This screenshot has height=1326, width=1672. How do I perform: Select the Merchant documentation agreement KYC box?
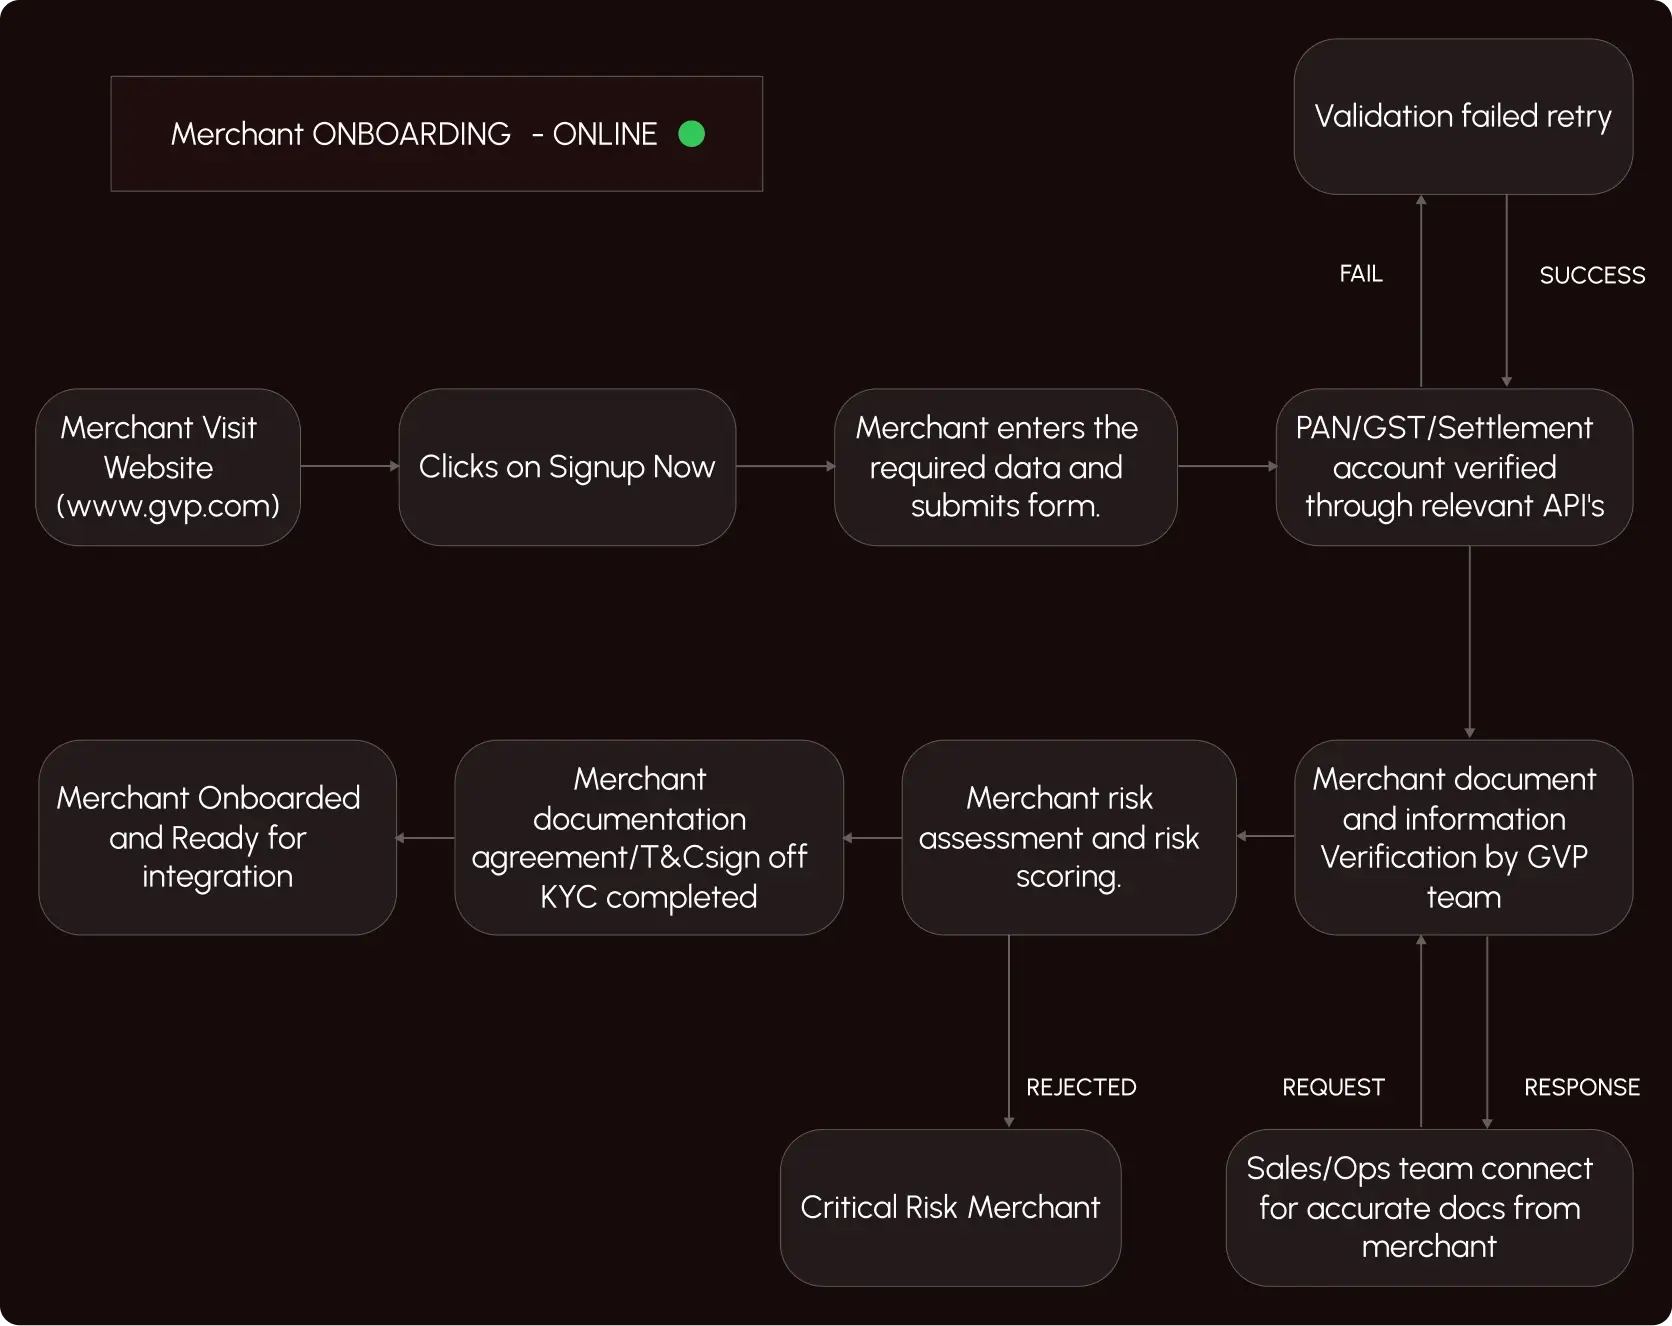click(x=648, y=837)
